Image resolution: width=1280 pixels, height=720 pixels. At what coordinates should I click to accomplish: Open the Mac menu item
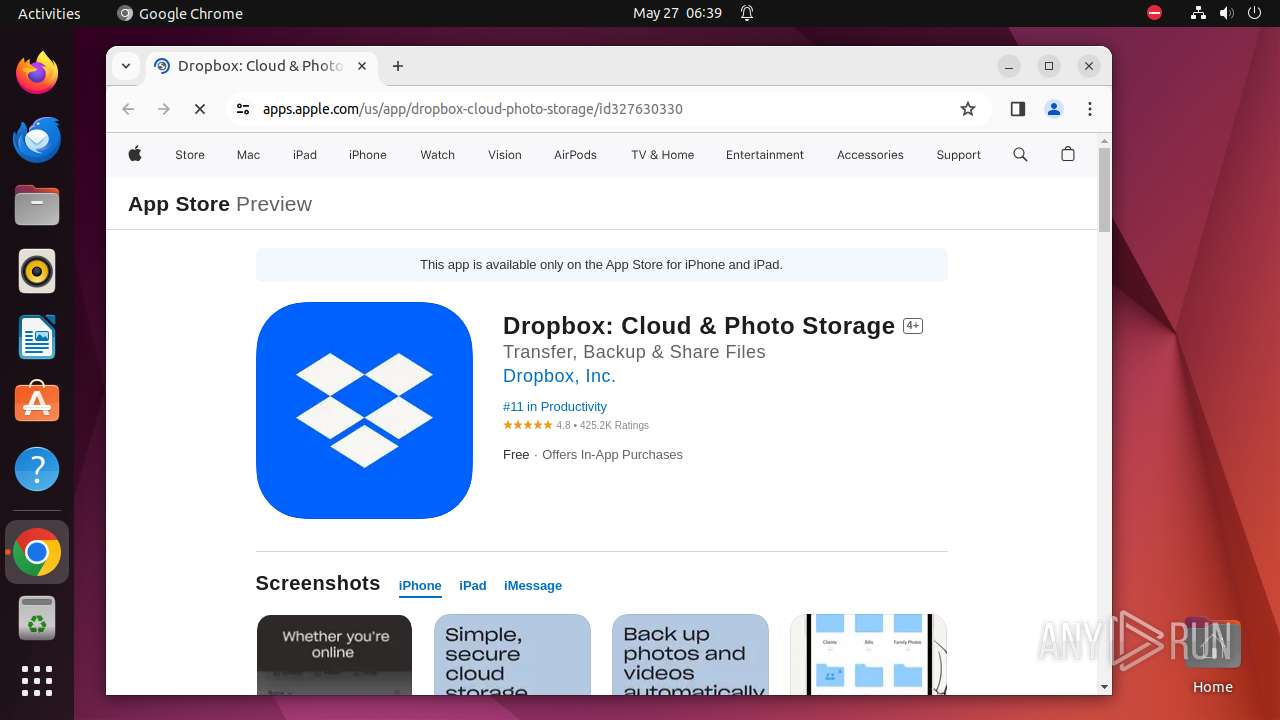pos(248,155)
